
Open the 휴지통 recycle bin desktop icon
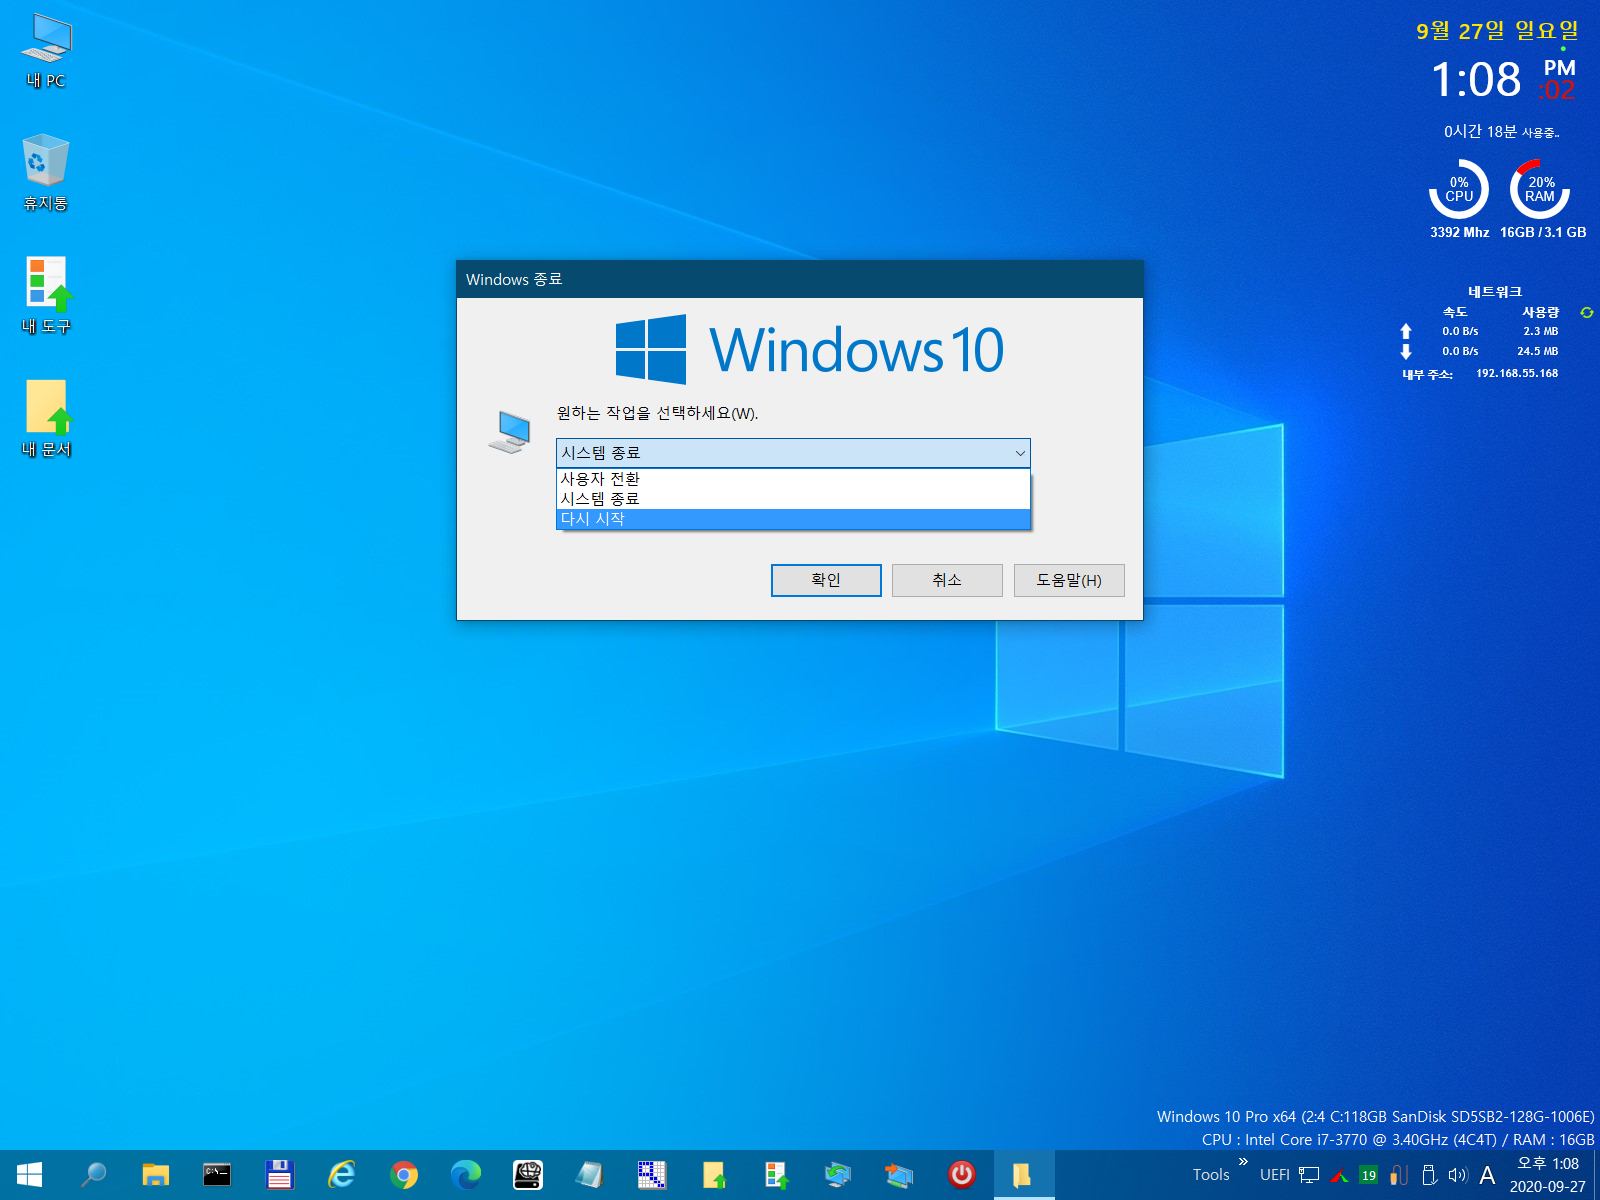point(46,173)
